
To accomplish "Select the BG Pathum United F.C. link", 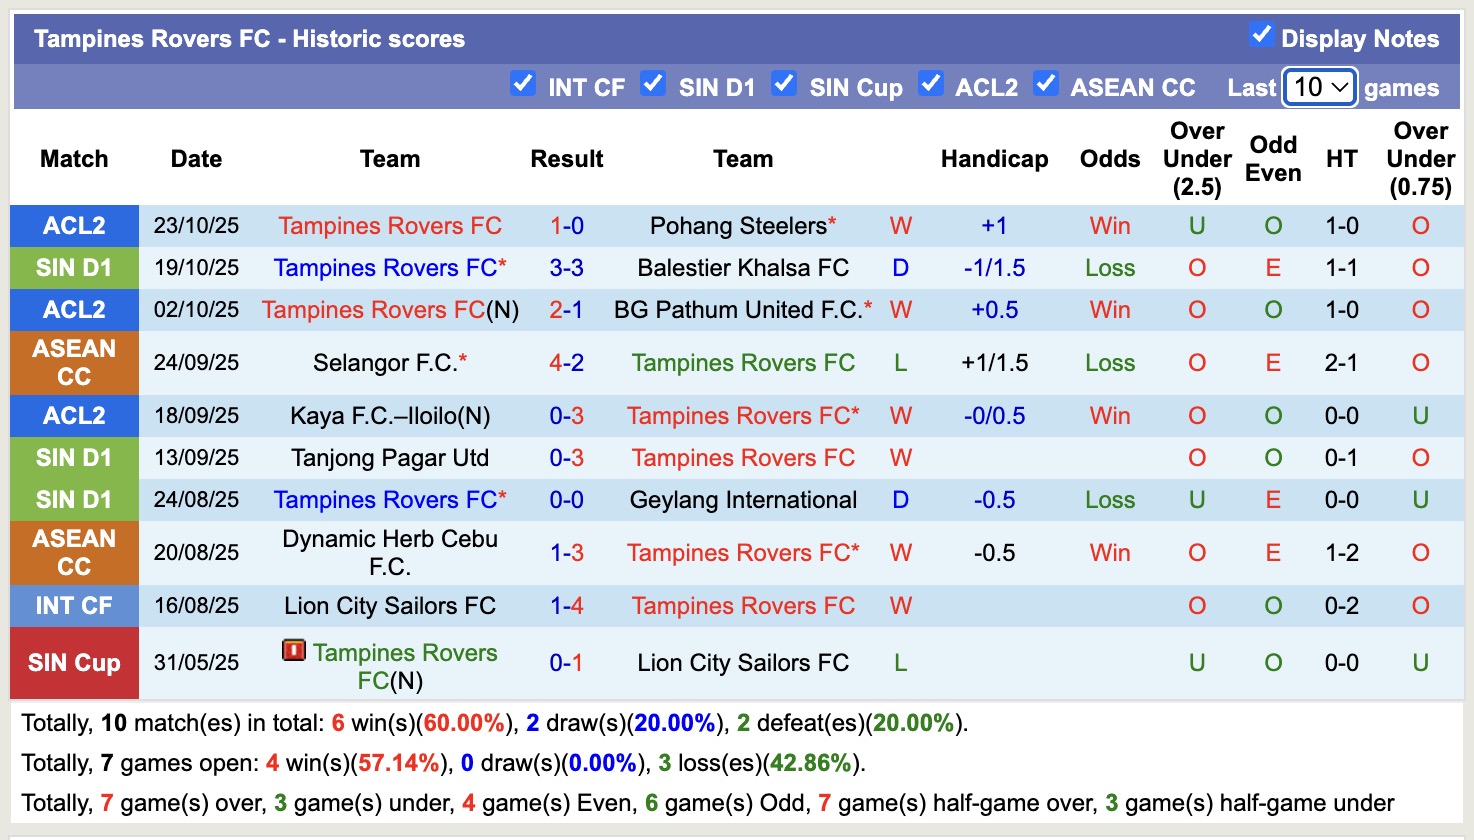I will (738, 310).
